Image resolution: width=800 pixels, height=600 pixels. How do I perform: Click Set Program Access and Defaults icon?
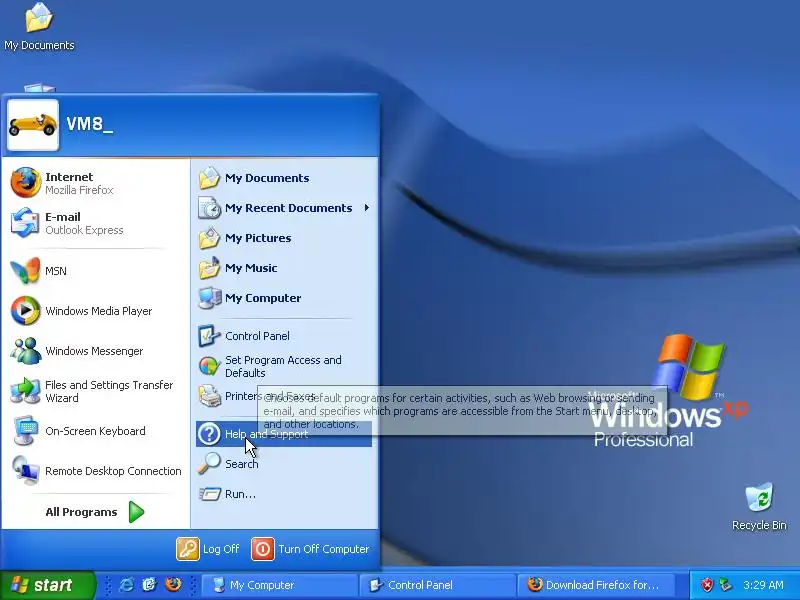209,366
